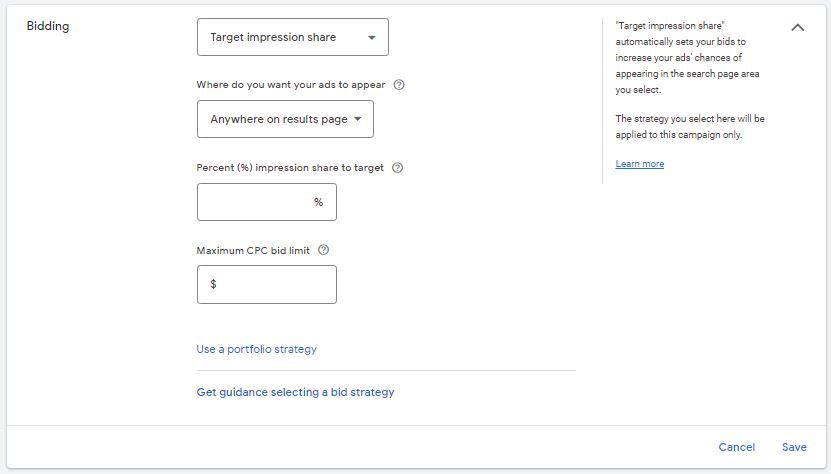Image resolution: width=831 pixels, height=474 pixels.
Task: Click the $ symbol in the CPC bid box
Action: (213, 285)
